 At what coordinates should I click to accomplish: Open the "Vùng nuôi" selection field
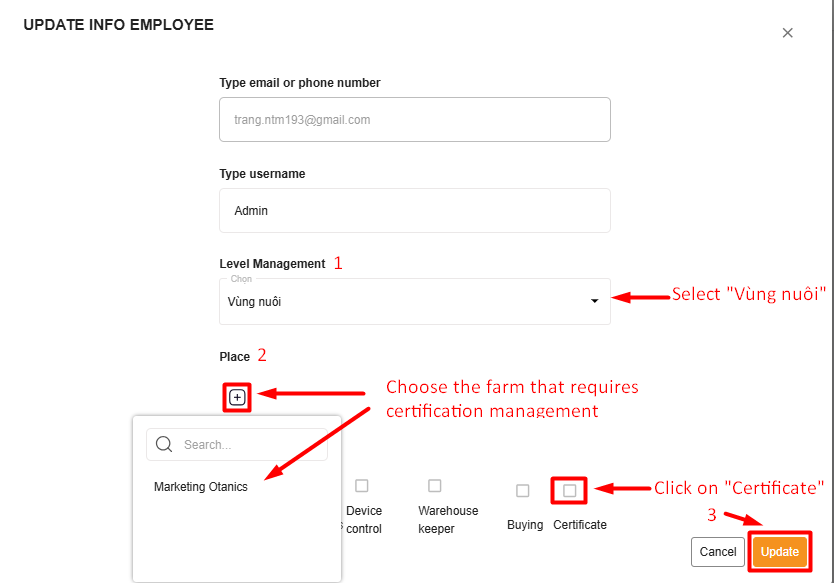click(x=400, y=301)
